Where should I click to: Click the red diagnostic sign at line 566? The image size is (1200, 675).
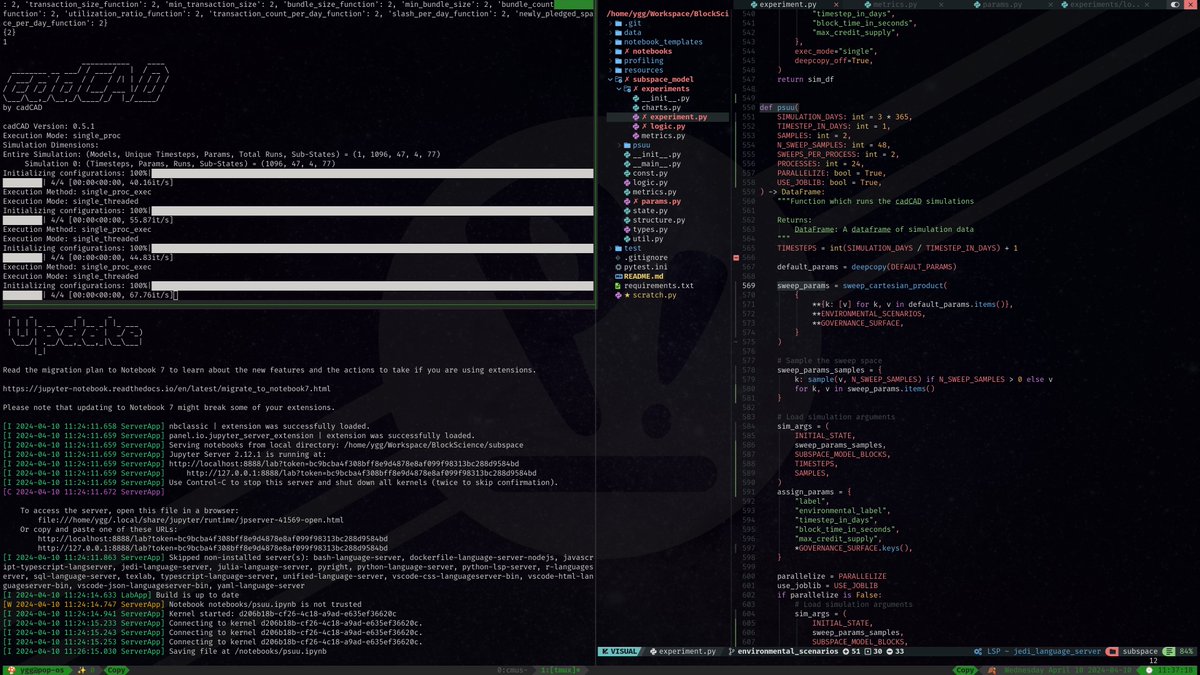tap(736, 258)
